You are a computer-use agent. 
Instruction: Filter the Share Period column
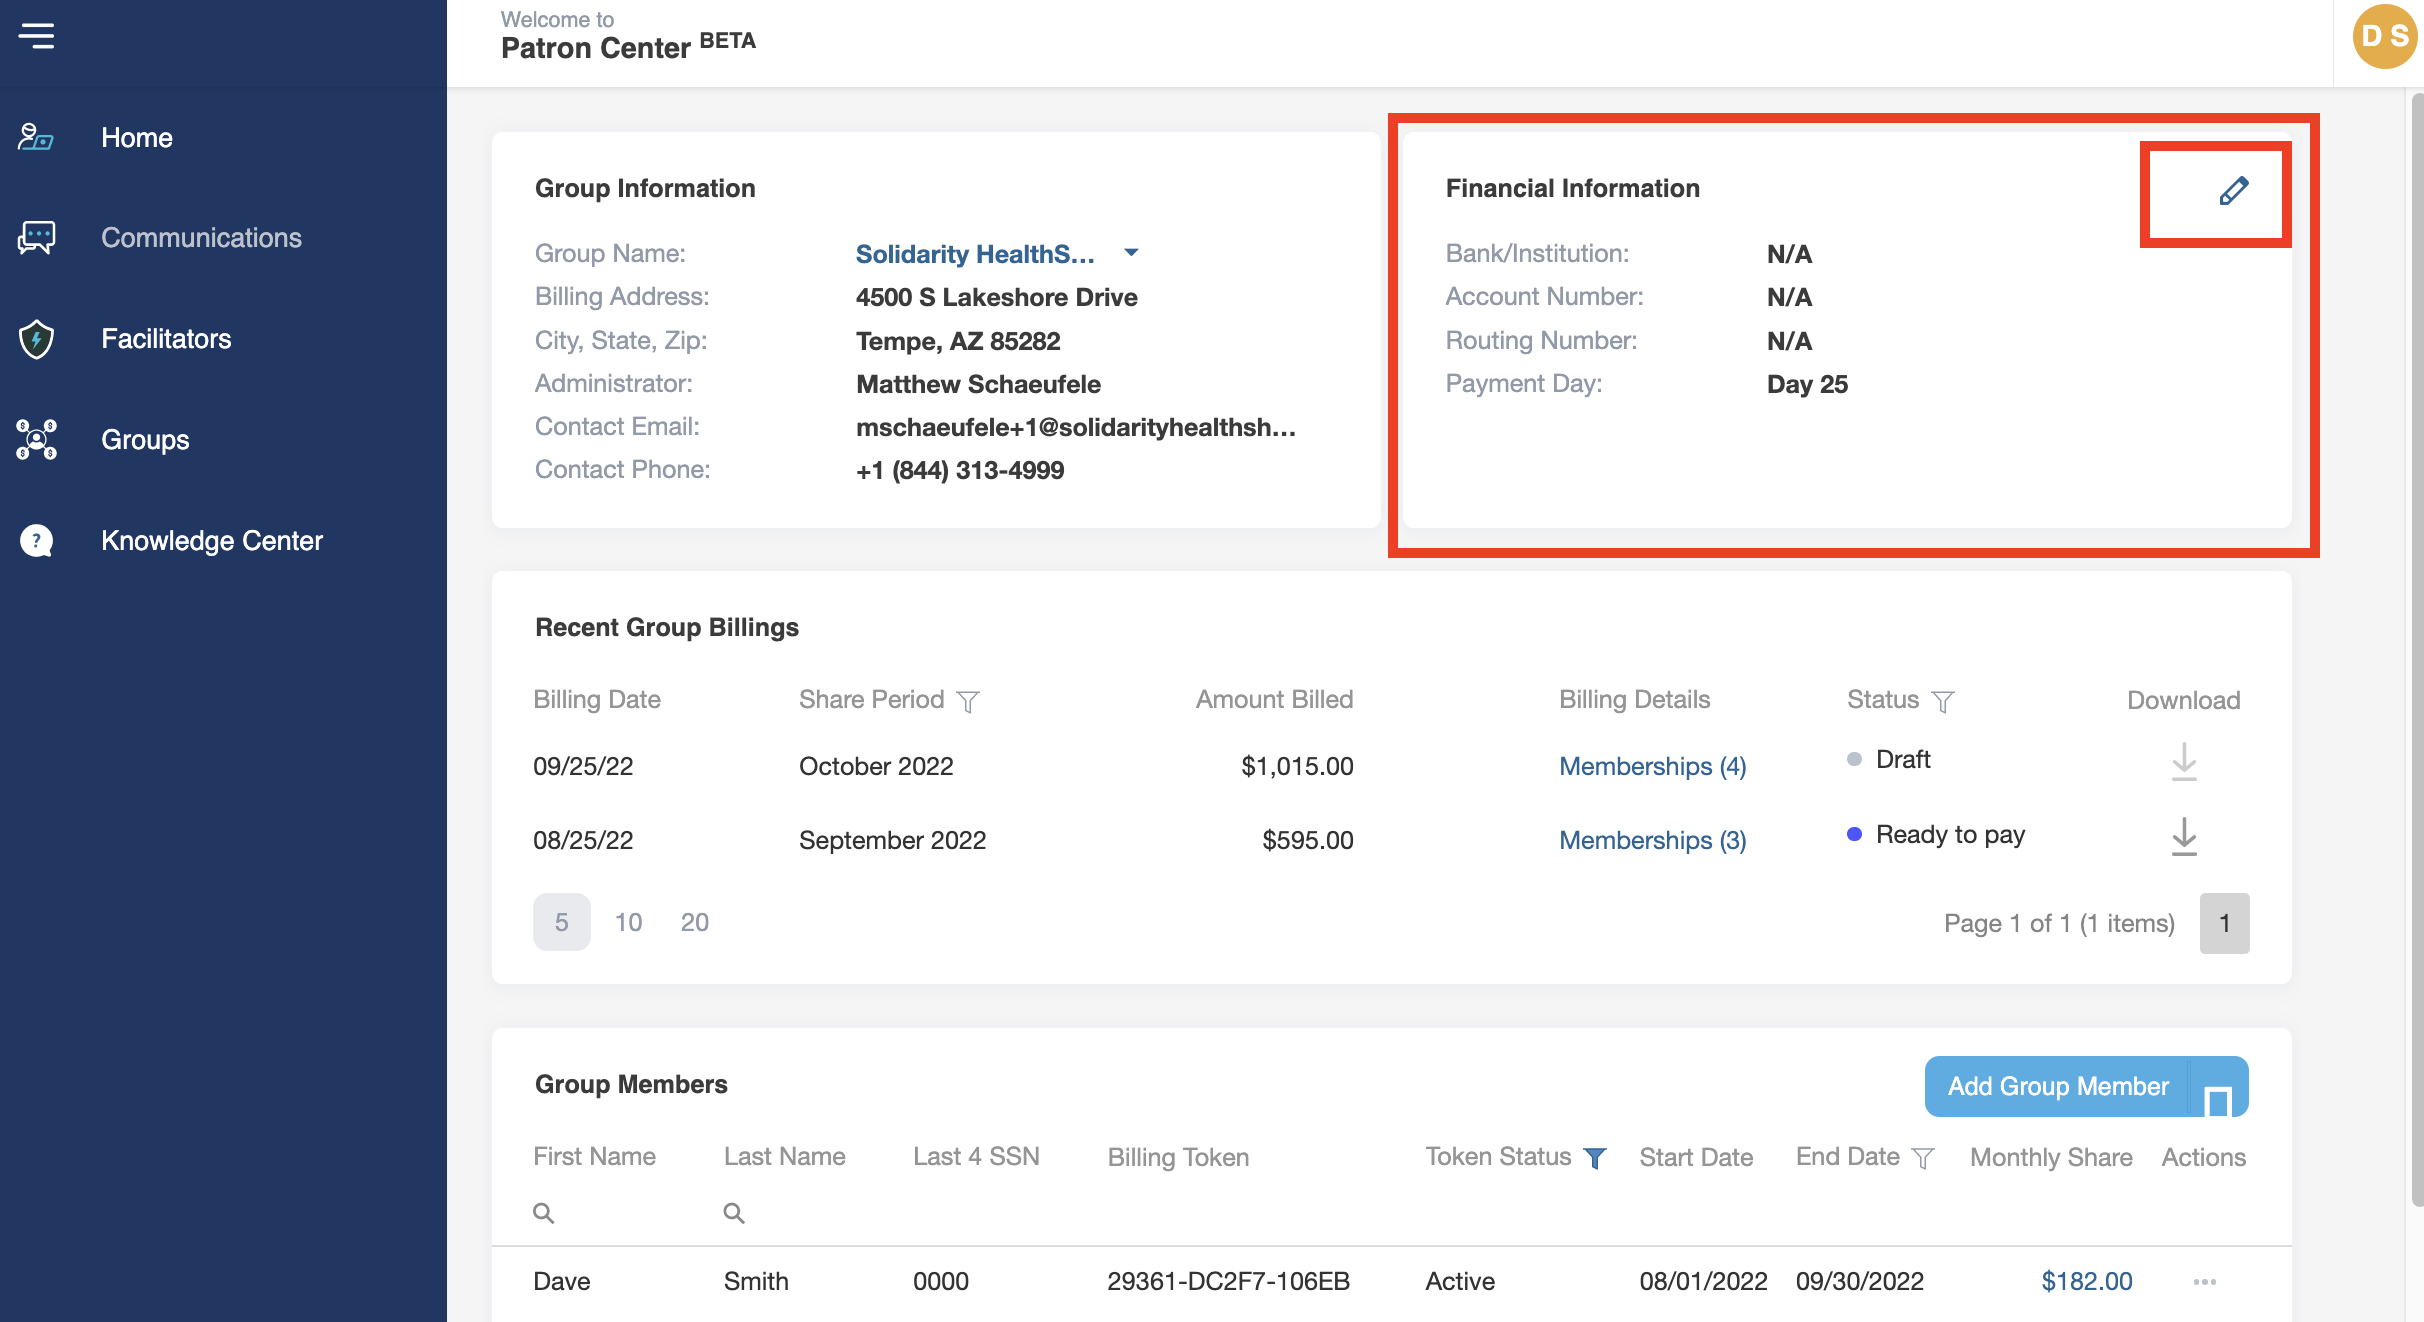[x=967, y=701]
